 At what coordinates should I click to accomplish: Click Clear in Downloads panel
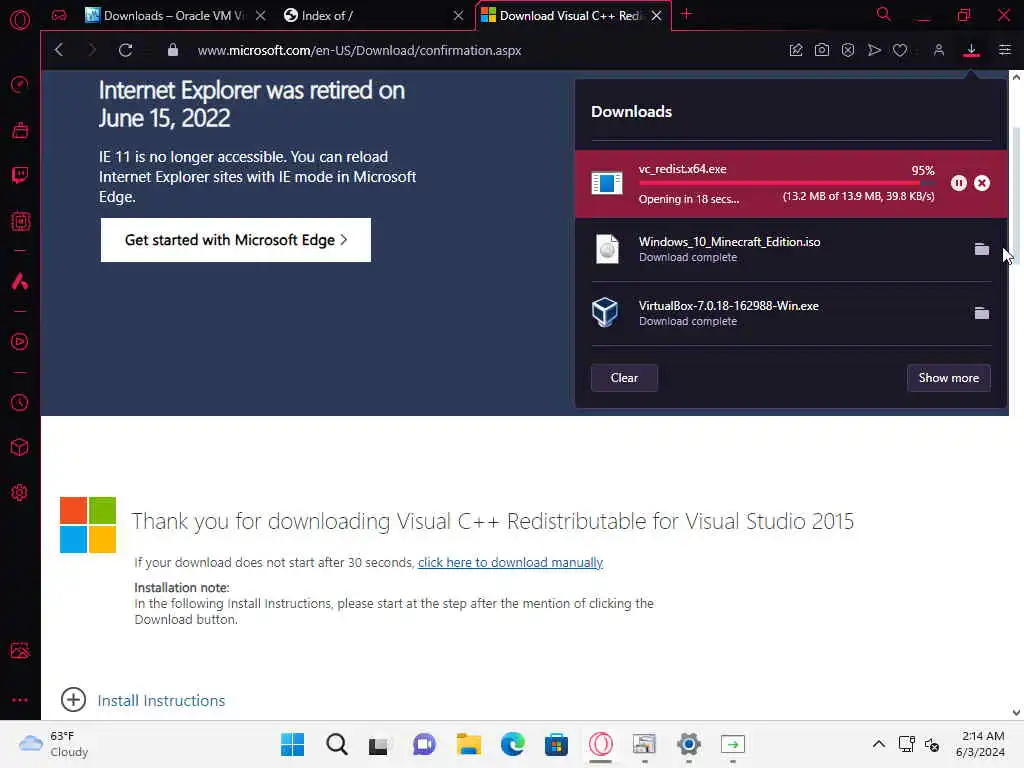tap(624, 377)
